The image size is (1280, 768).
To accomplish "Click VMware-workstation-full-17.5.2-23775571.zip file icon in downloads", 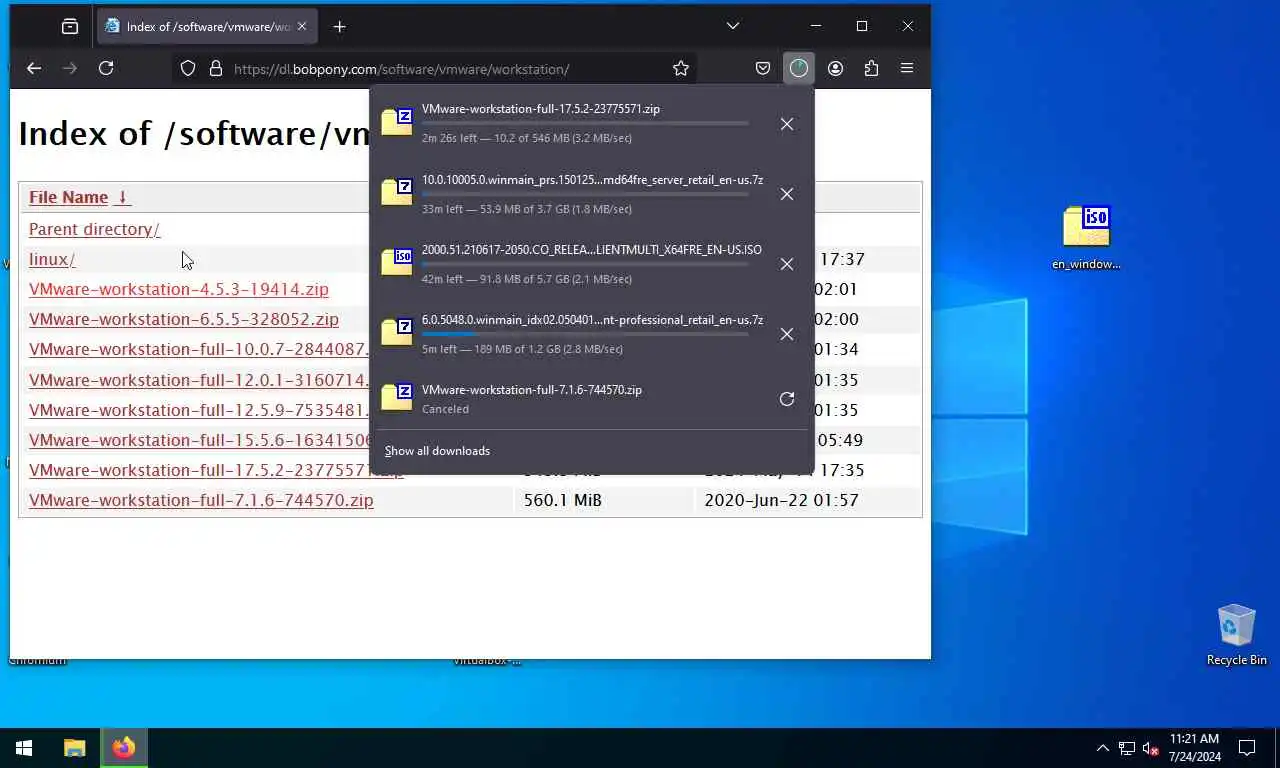I will coord(397,122).
